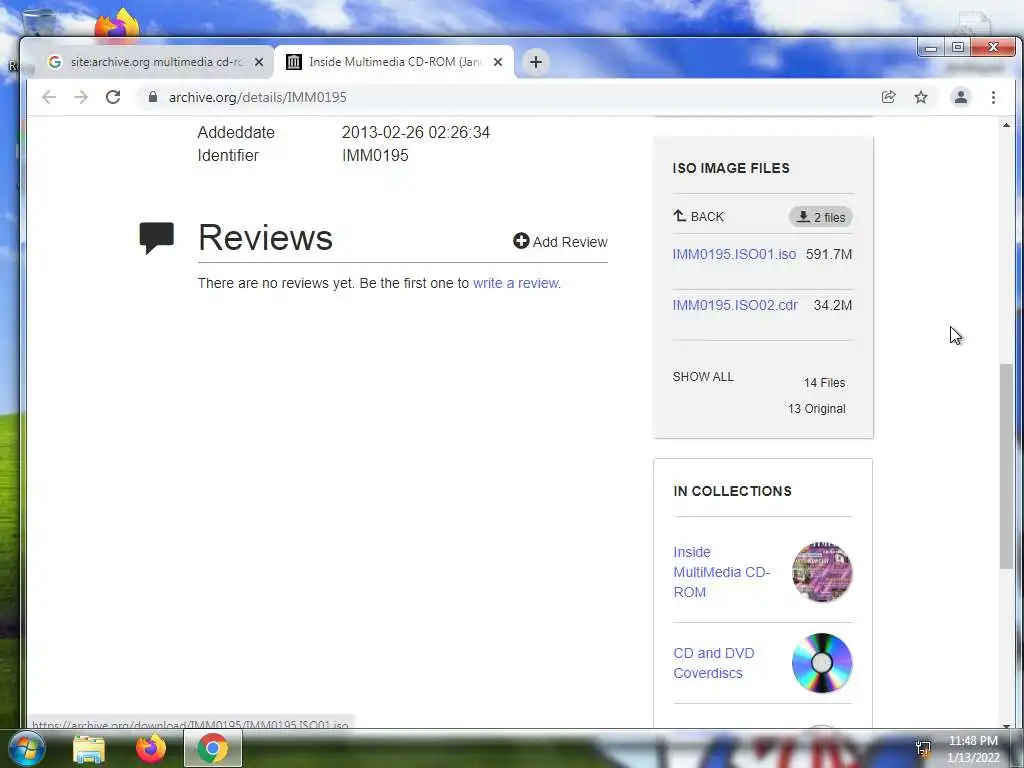Open Firefox from the taskbar
This screenshot has height=768, width=1024.
click(x=151, y=748)
